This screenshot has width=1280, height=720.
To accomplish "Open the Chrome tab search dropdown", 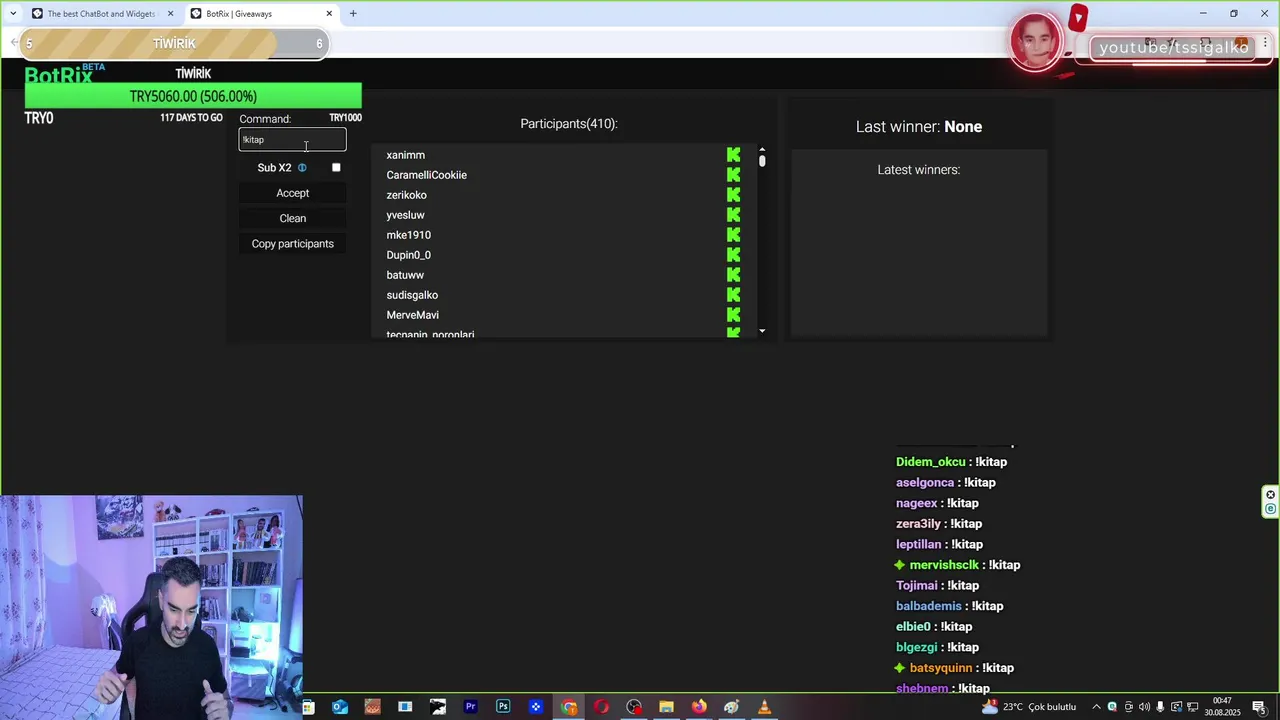I will click(13, 13).
